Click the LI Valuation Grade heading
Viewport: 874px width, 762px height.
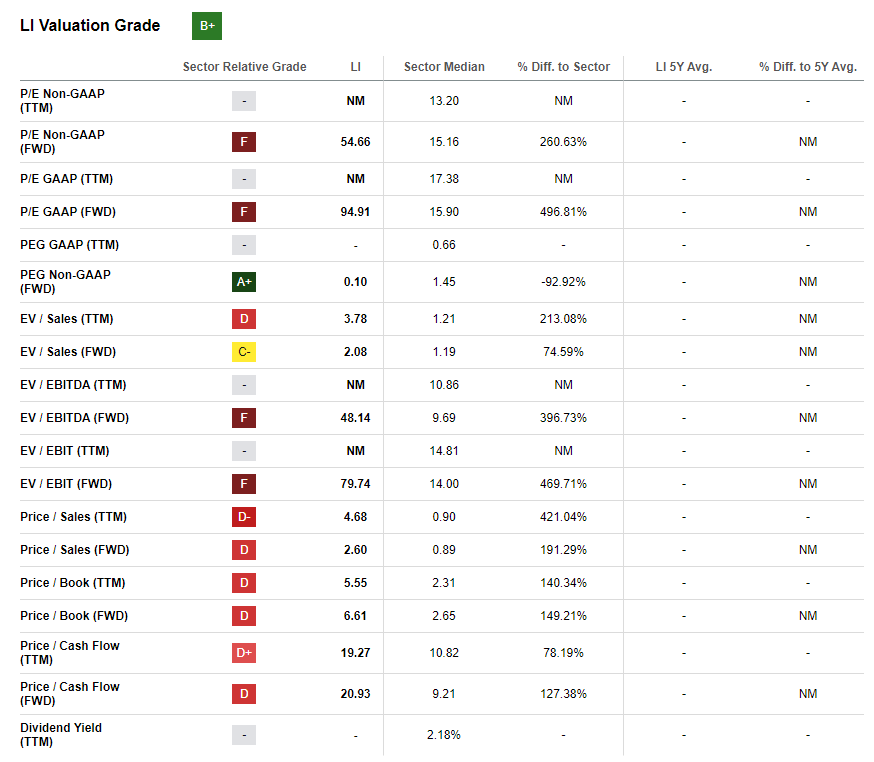(90, 26)
